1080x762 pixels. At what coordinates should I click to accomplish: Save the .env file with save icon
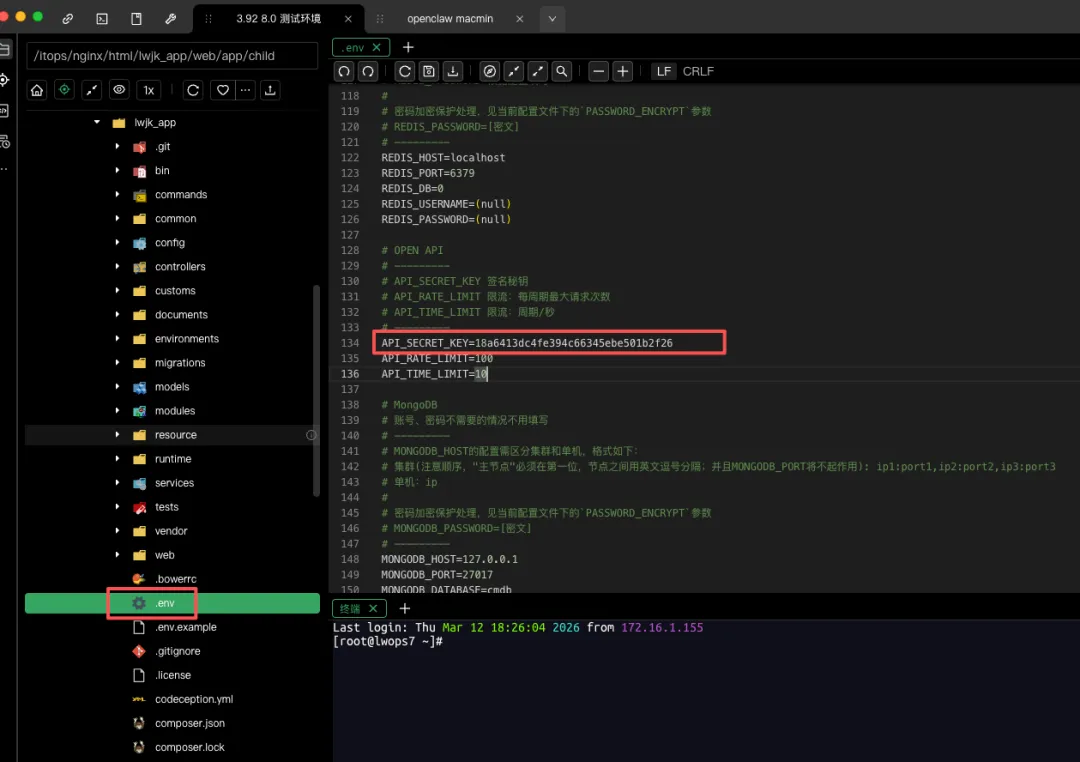click(x=429, y=72)
